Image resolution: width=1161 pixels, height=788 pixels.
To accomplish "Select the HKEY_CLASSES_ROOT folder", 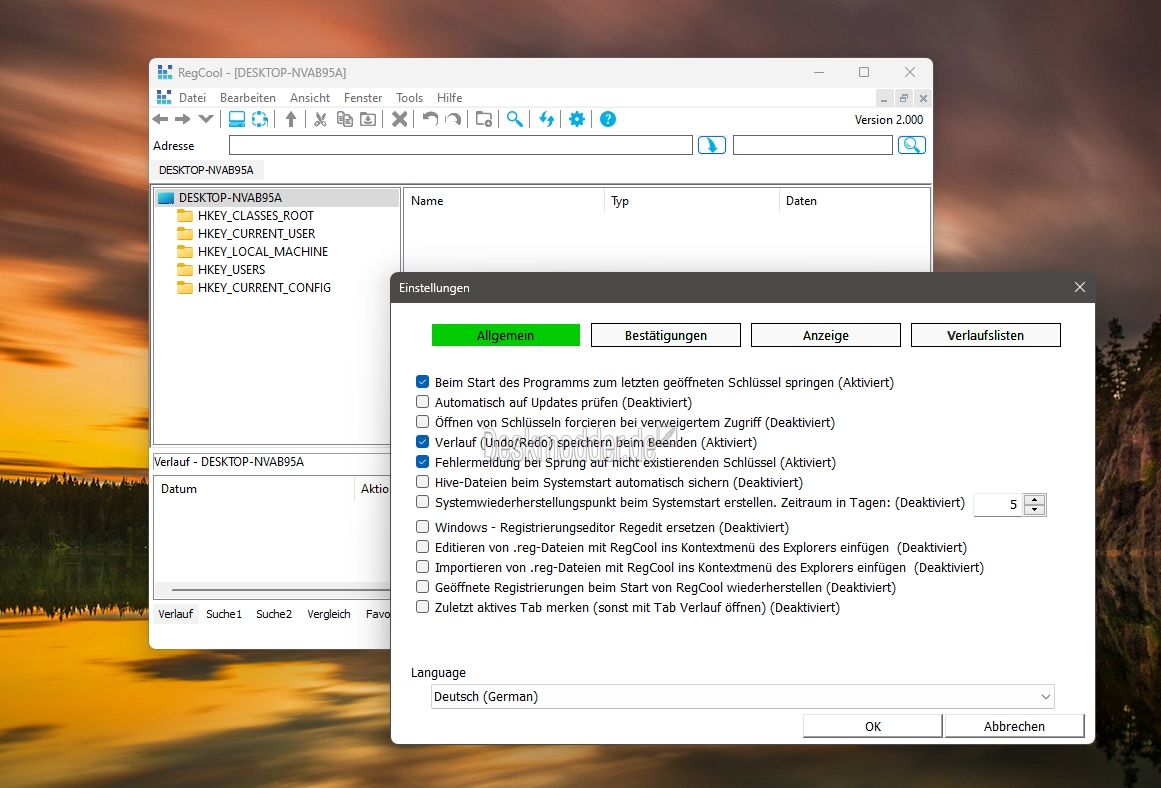I will tap(255, 216).
